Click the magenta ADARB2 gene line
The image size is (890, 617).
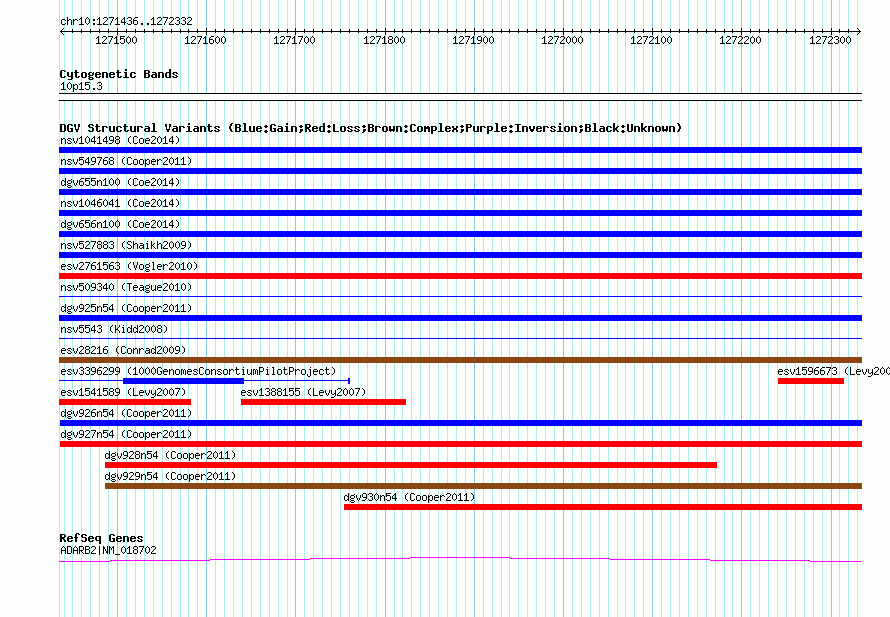point(460,560)
